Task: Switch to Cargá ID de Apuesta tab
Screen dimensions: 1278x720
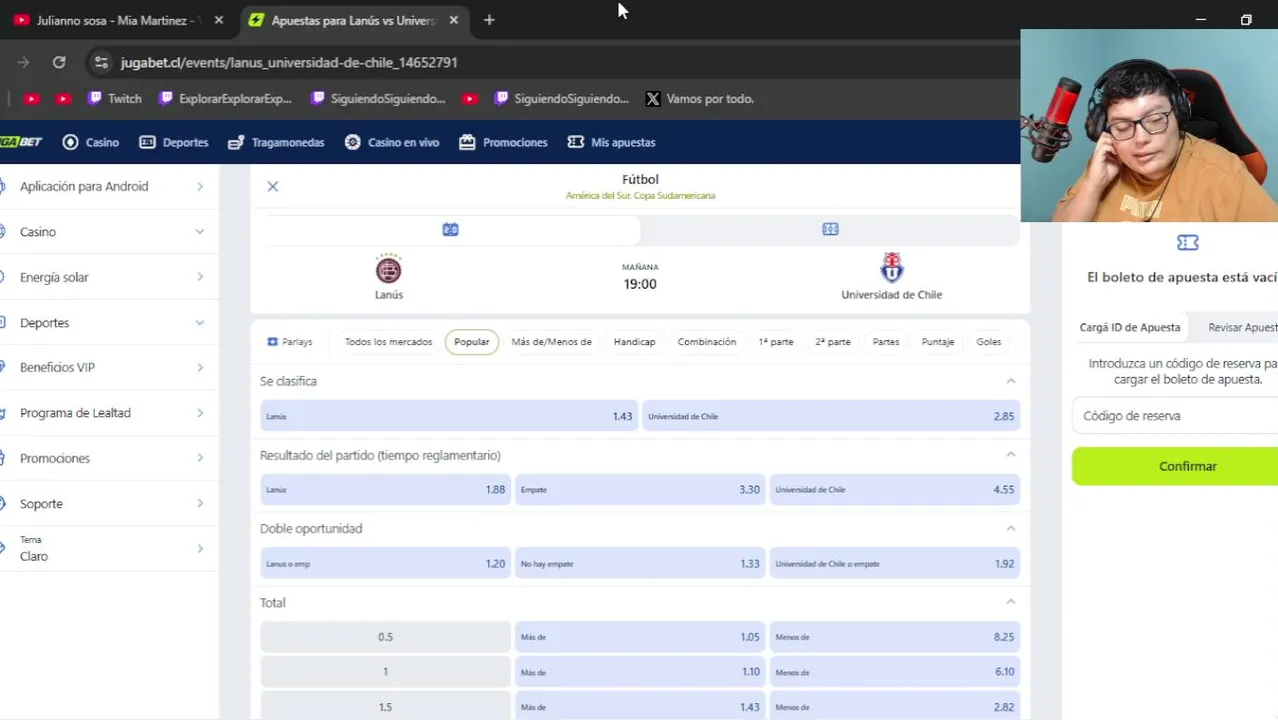Action: [1130, 327]
